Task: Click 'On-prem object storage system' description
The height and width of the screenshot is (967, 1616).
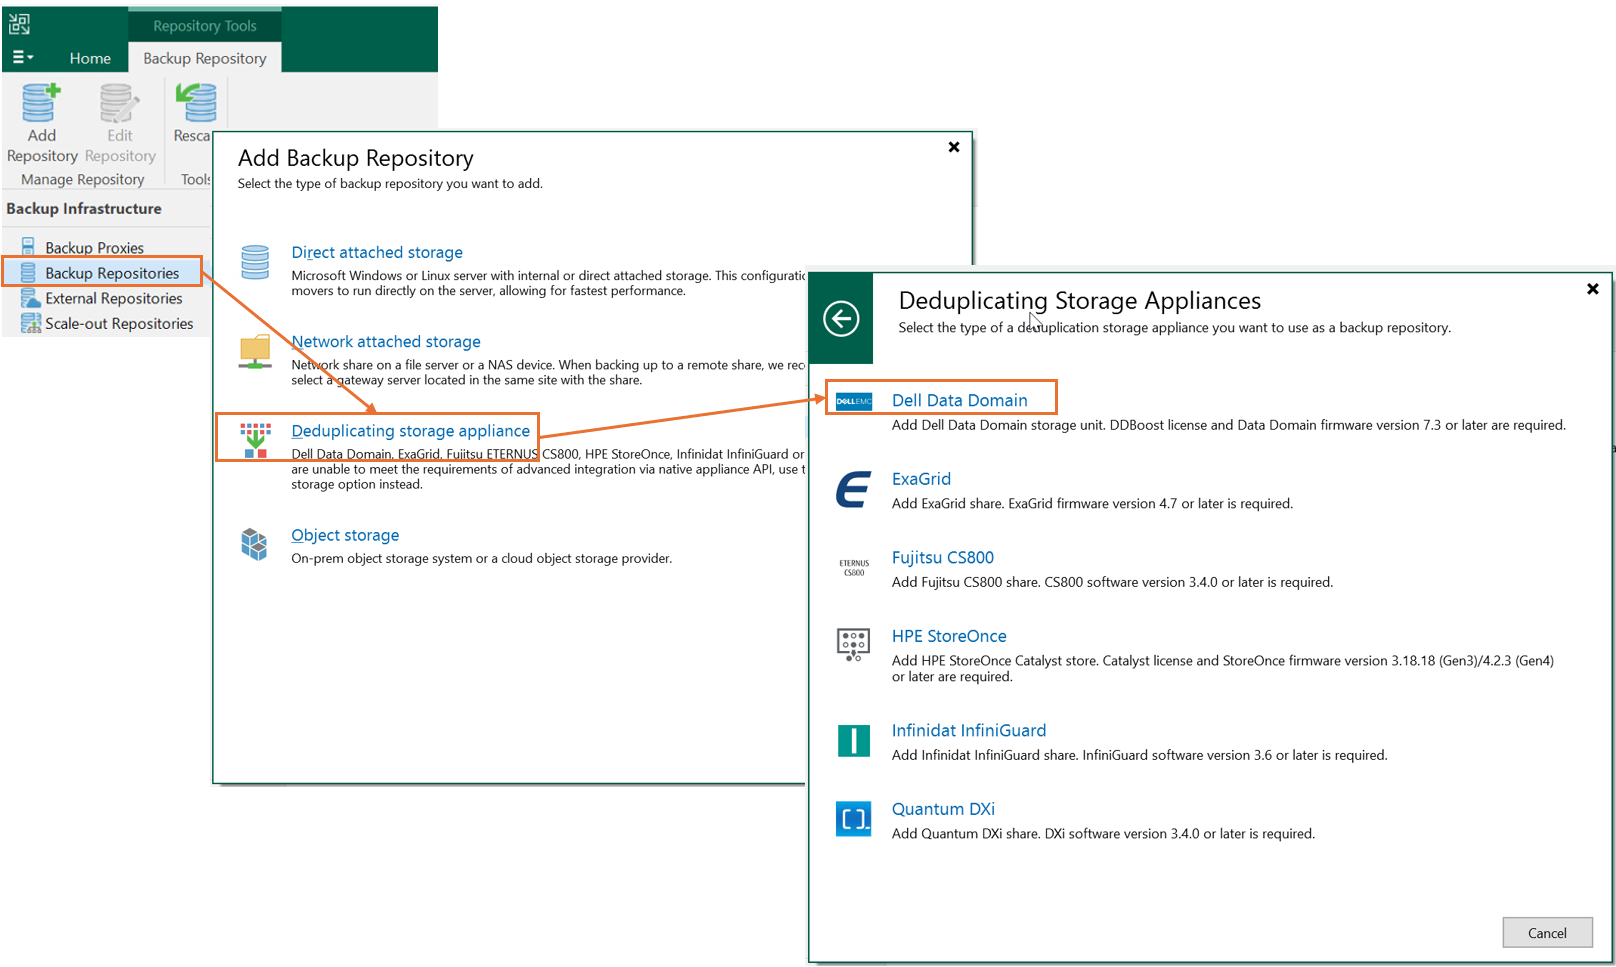Action: pos(481,558)
